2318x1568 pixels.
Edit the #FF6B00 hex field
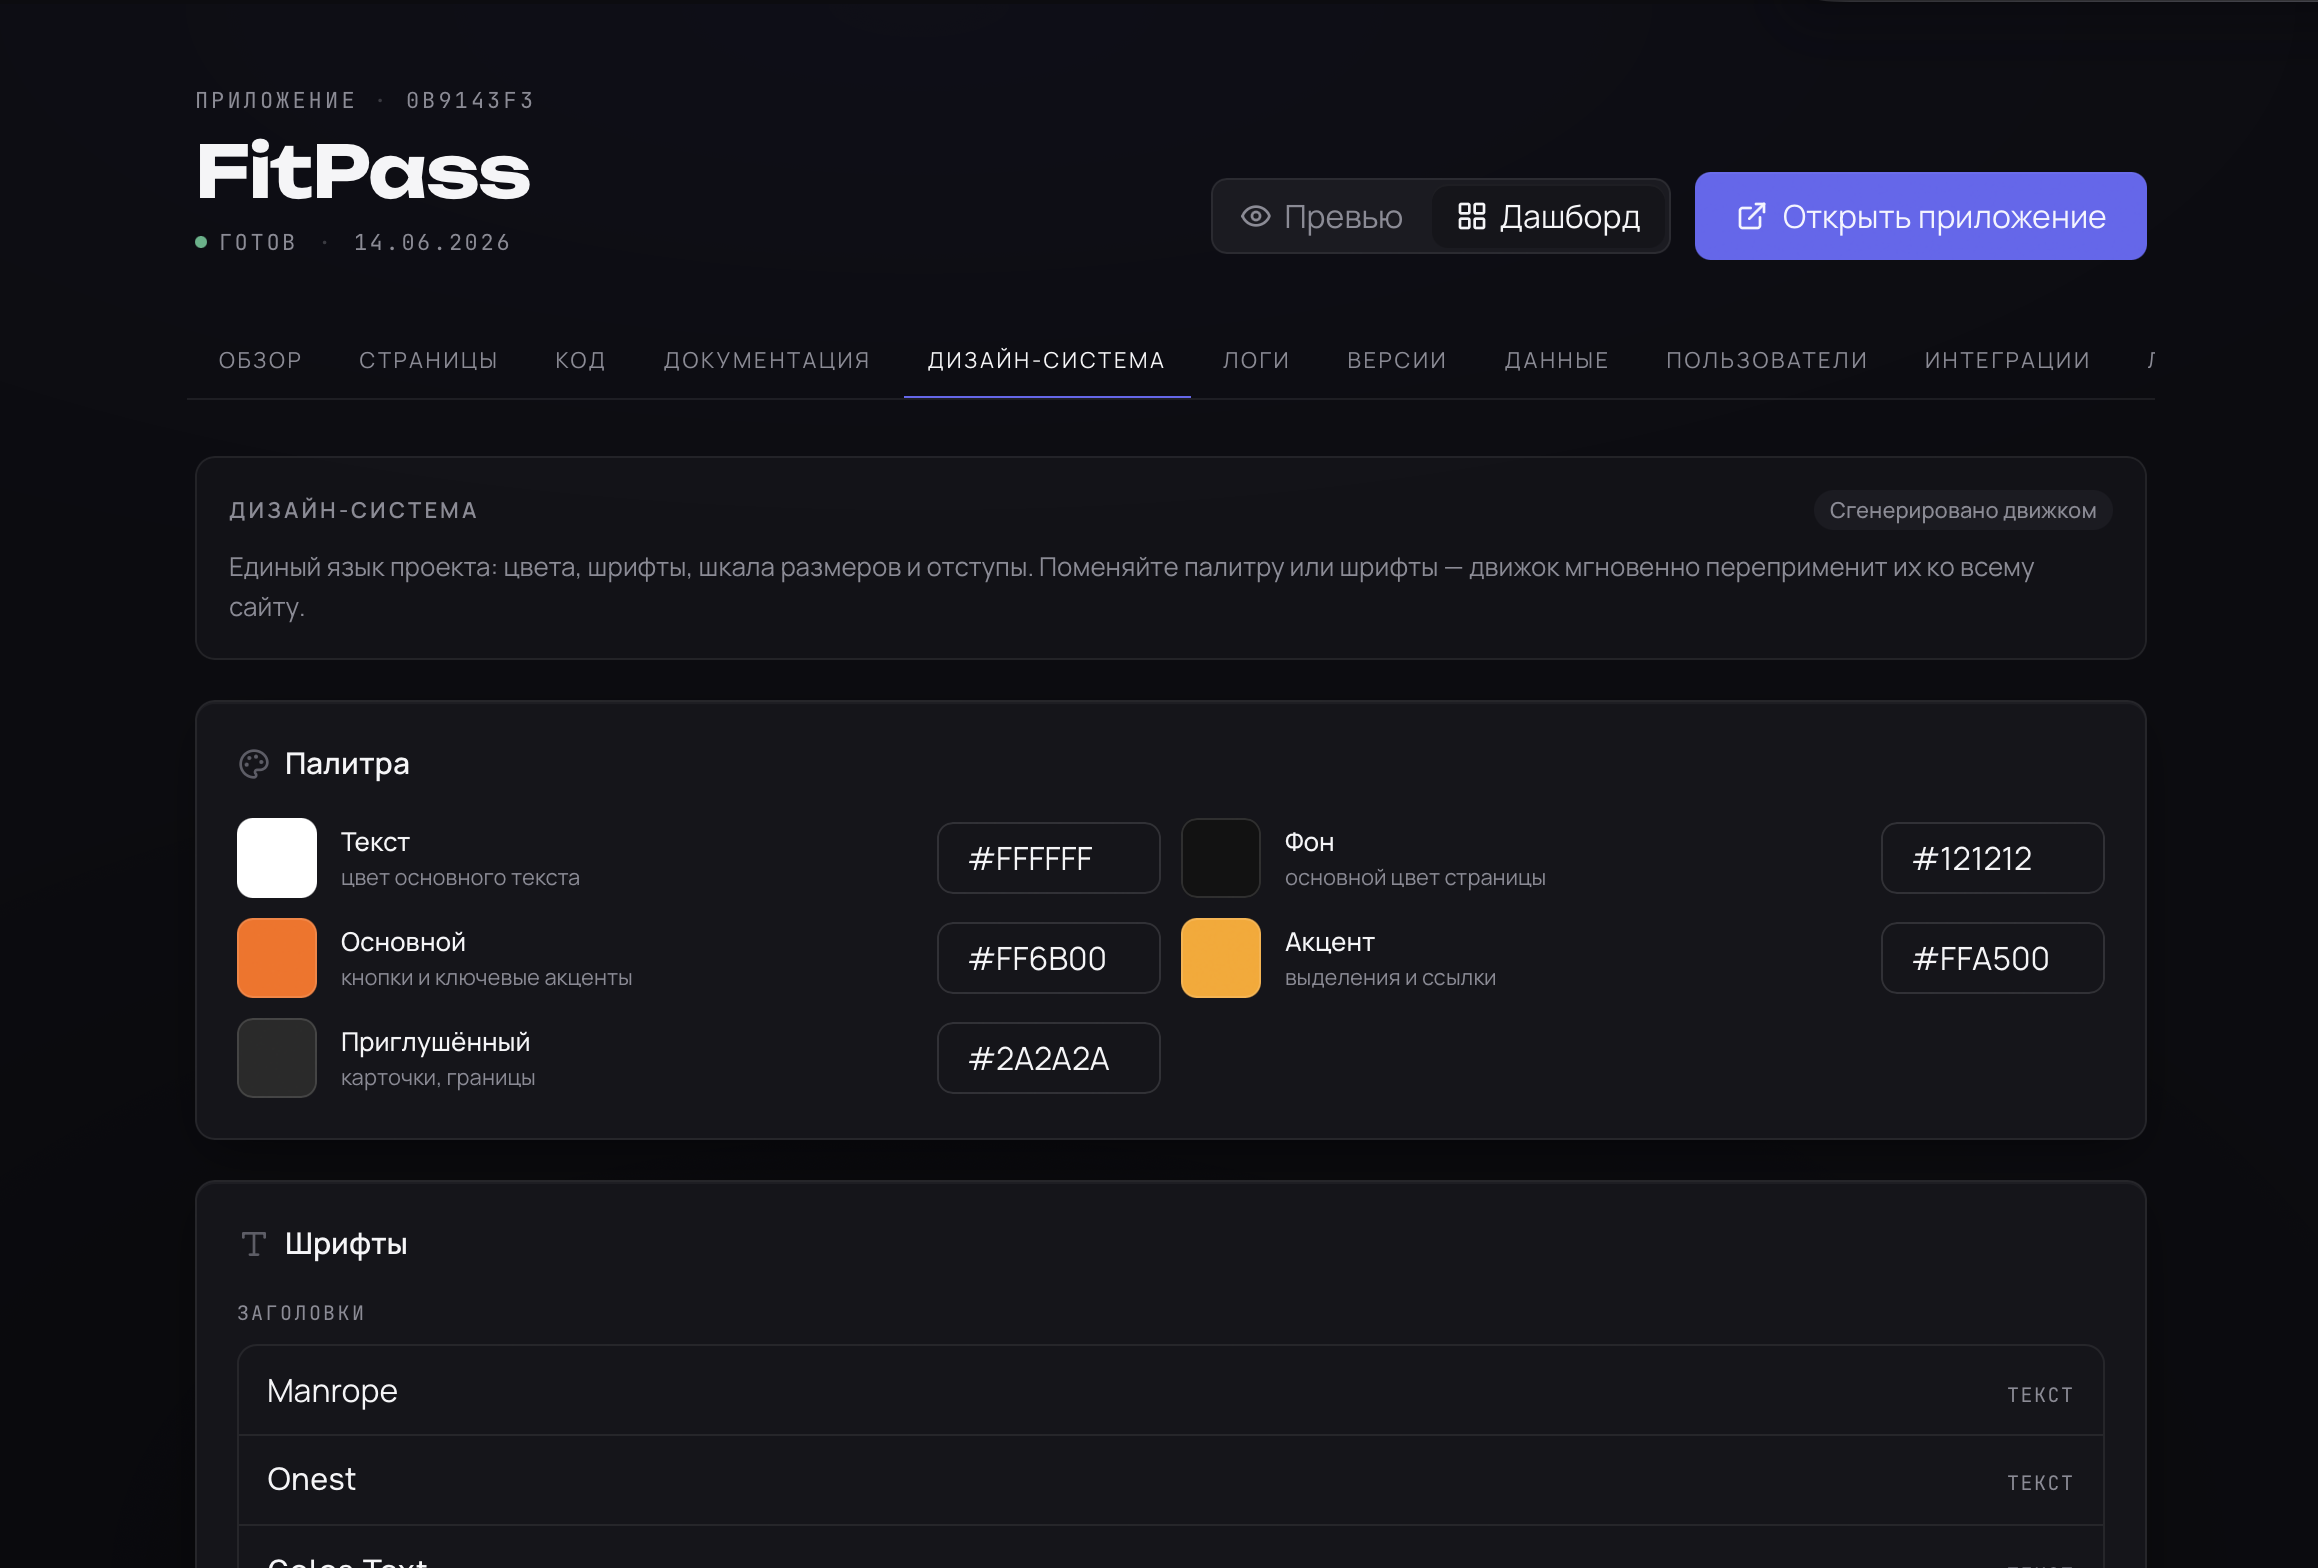(1049, 958)
